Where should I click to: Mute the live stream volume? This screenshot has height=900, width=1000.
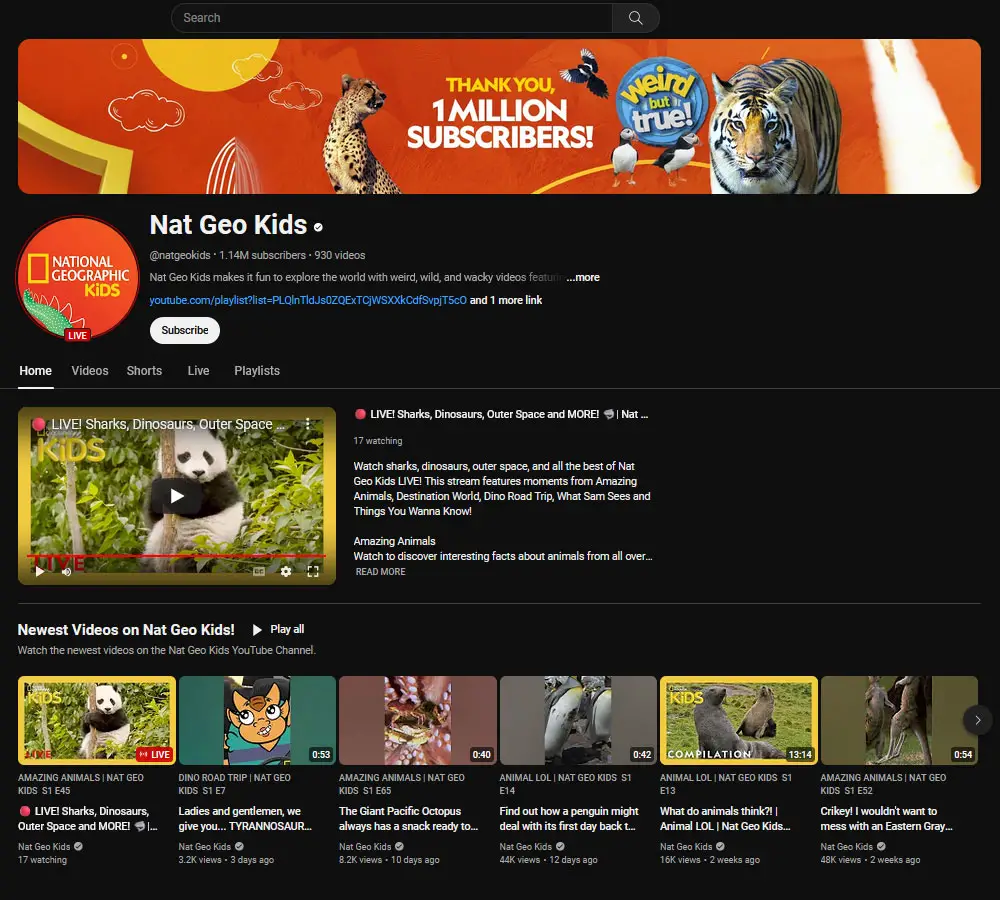pos(66,572)
